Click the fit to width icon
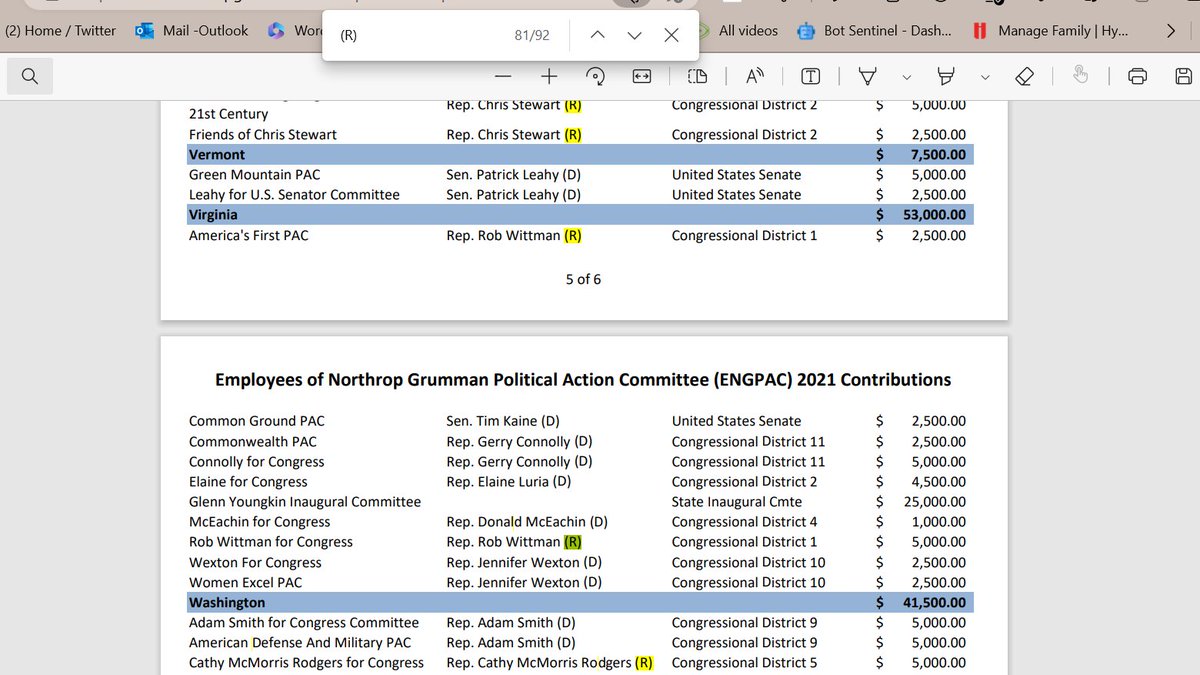This screenshot has height=675, width=1200. pos(641,76)
